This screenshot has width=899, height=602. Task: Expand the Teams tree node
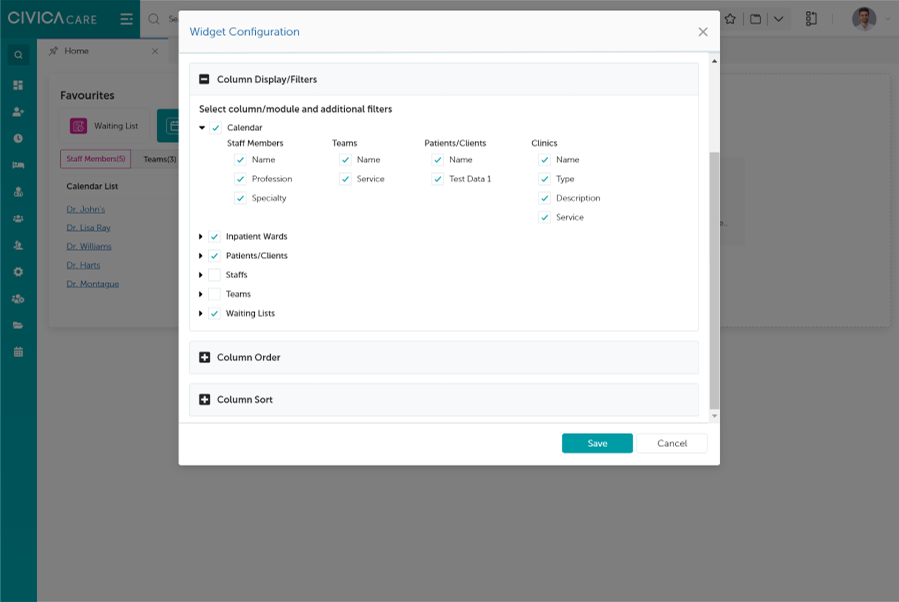click(x=201, y=294)
